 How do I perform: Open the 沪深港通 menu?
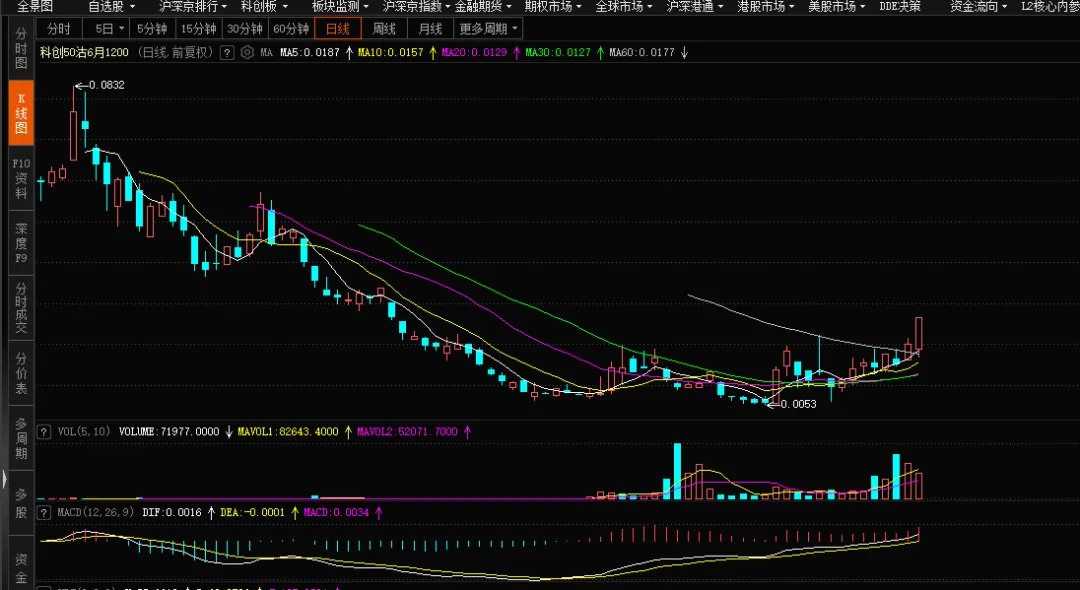[695, 6]
